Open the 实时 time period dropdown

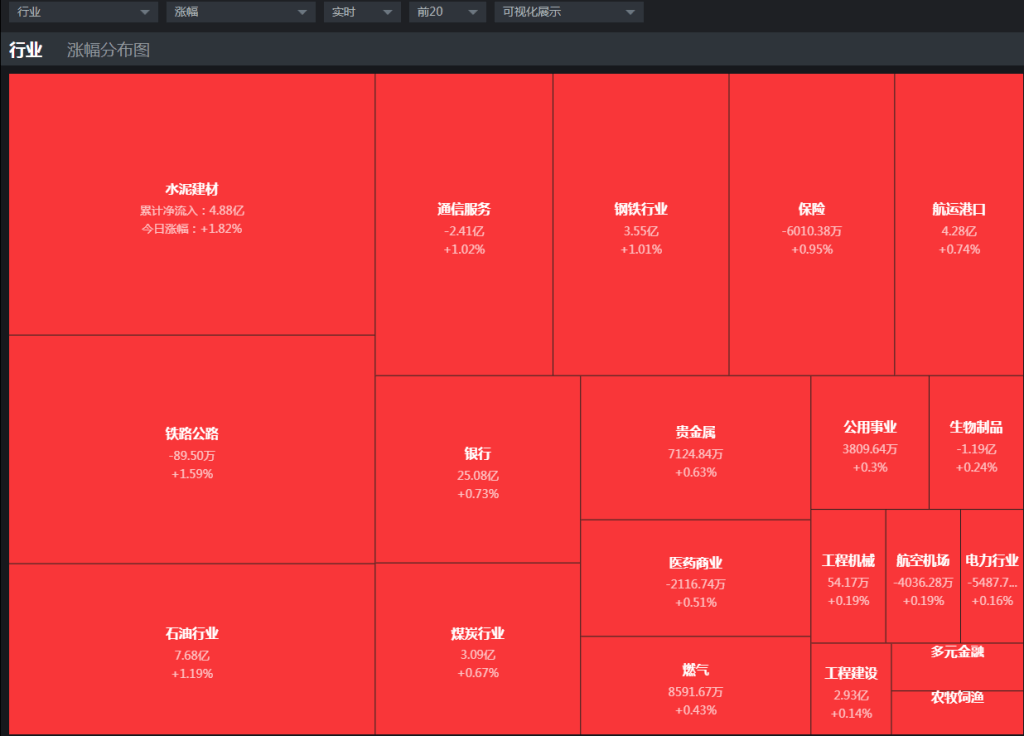coord(362,12)
